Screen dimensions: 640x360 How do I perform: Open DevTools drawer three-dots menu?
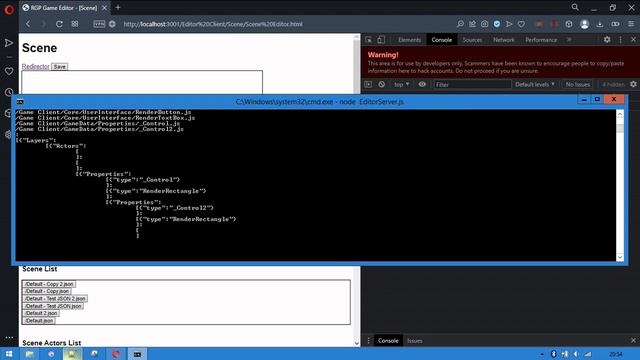pyautogui.click(x=369, y=340)
